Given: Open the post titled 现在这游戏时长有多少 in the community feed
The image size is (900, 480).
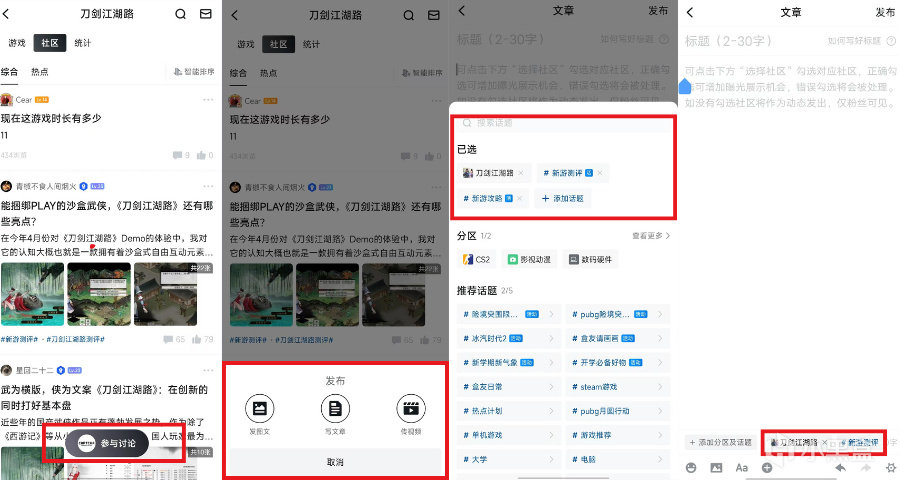Looking at the screenshot, I should pyautogui.click(x=51, y=118).
